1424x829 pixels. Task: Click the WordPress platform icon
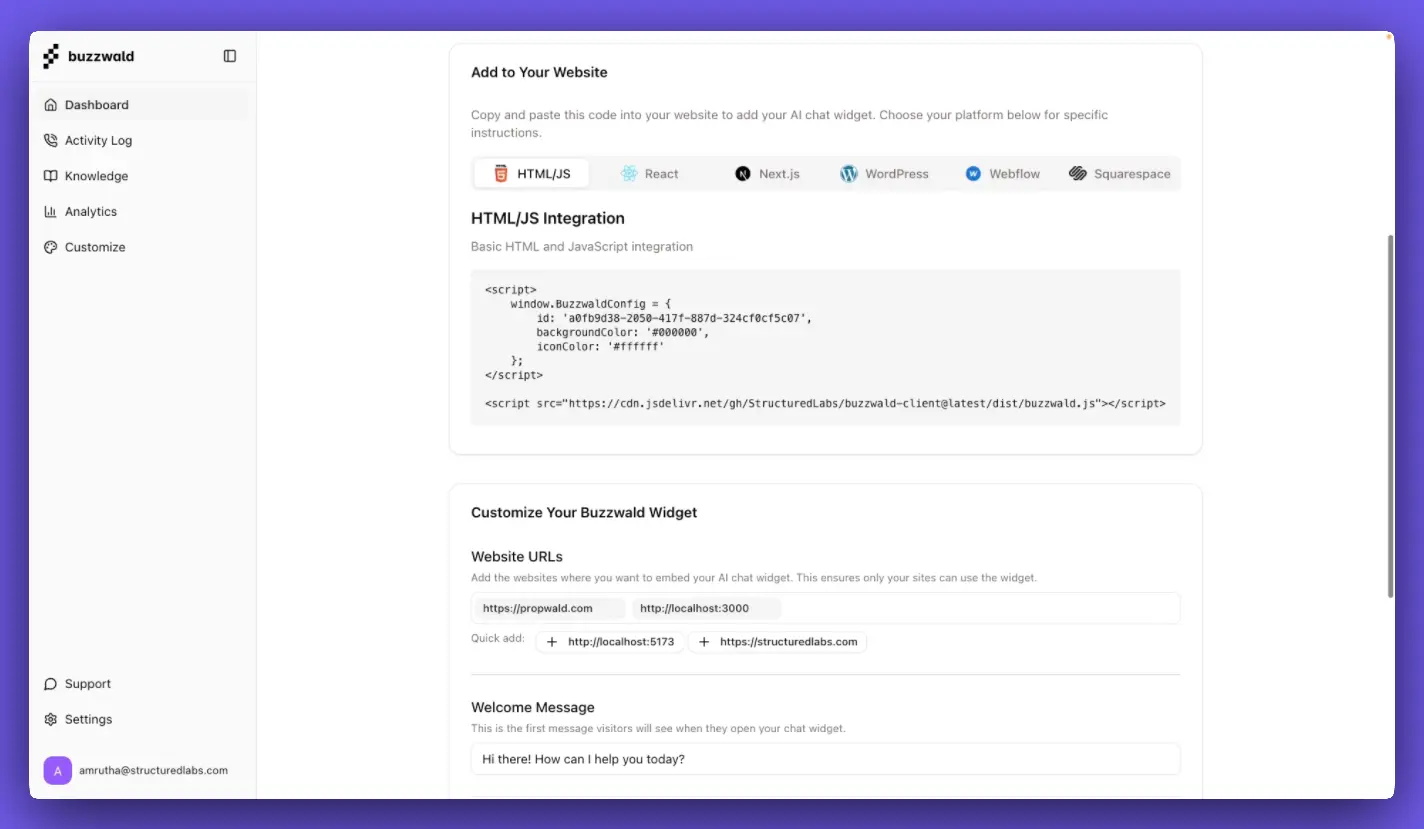click(x=849, y=173)
